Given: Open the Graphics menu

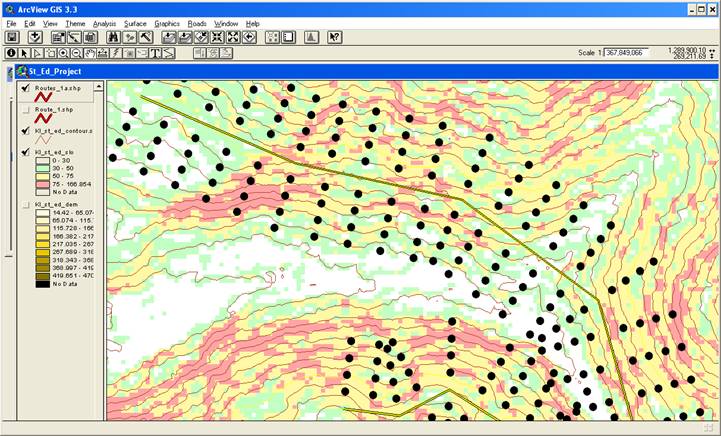Looking at the screenshot, I should point(167,22).
